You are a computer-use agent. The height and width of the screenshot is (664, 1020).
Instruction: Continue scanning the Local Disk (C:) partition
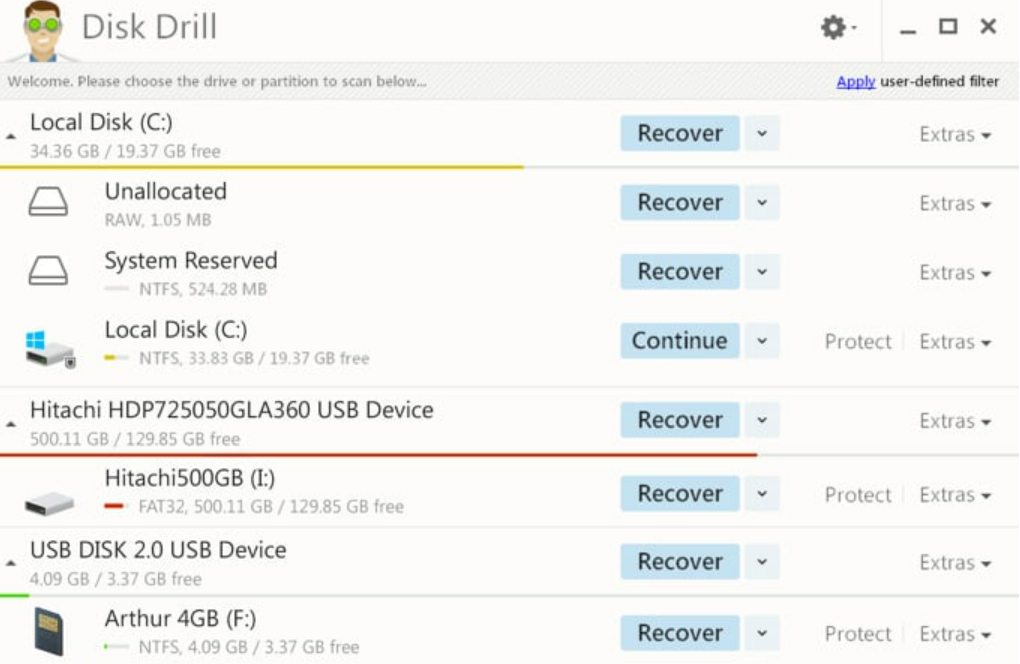tap(679, 341)
